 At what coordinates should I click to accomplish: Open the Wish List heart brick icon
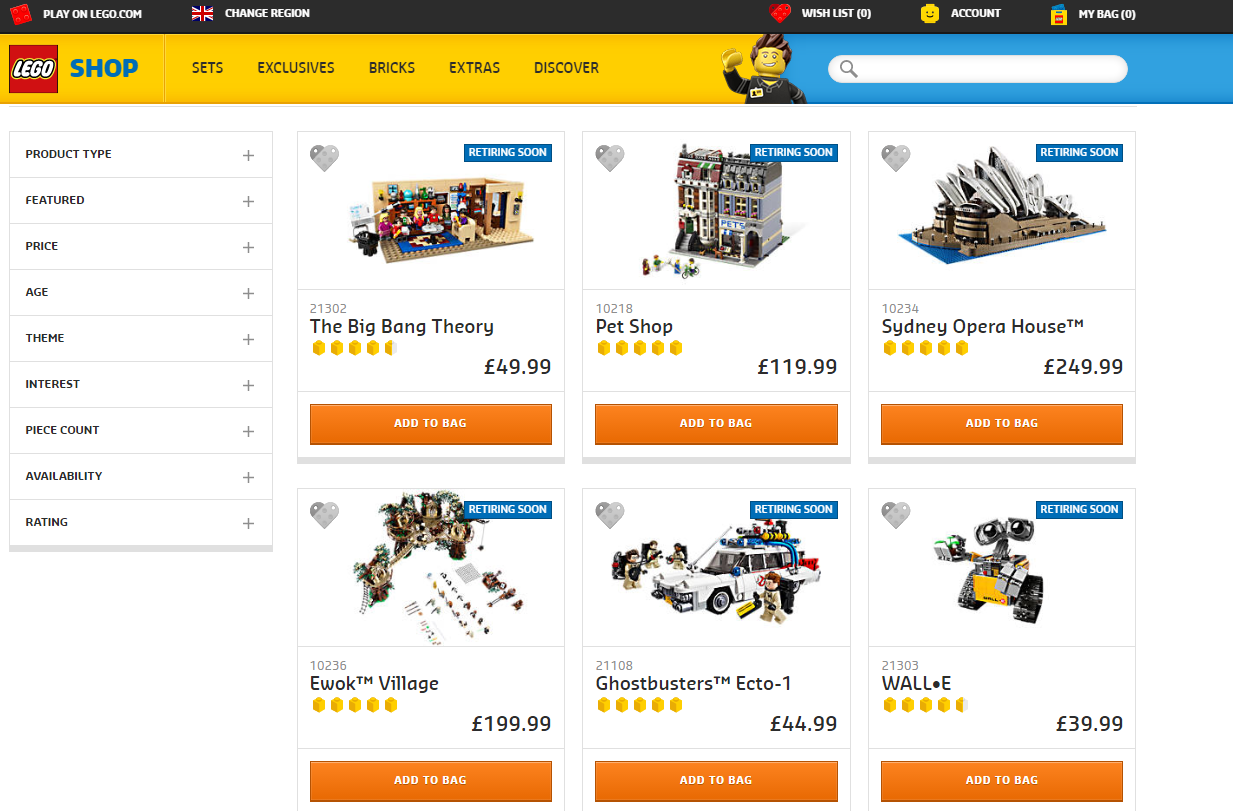(780, 13)
